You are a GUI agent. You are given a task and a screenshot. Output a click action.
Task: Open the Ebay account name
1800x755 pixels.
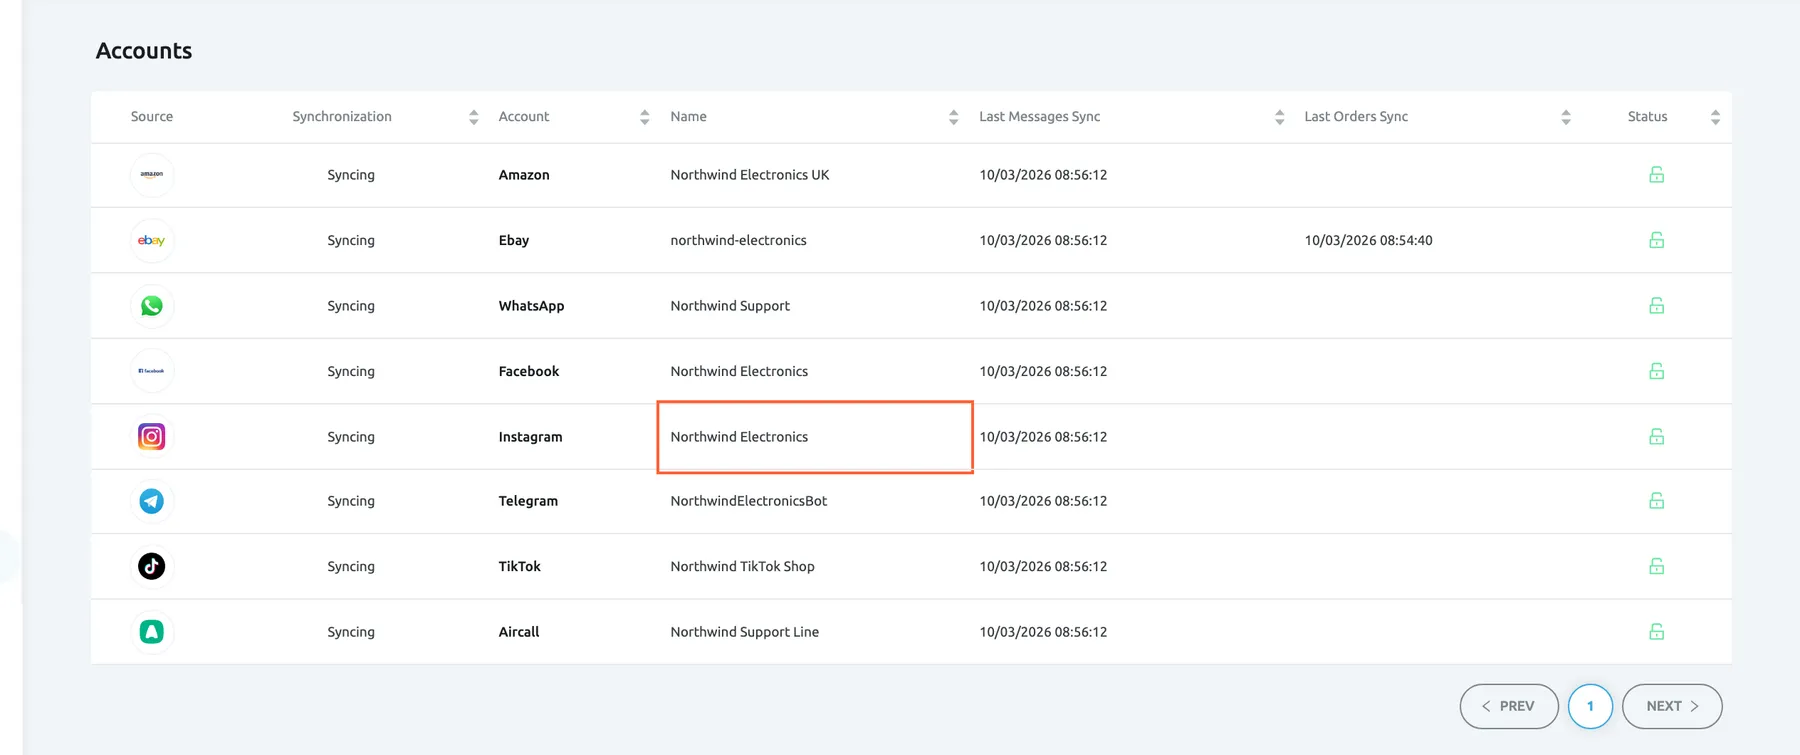coord(514,240)
